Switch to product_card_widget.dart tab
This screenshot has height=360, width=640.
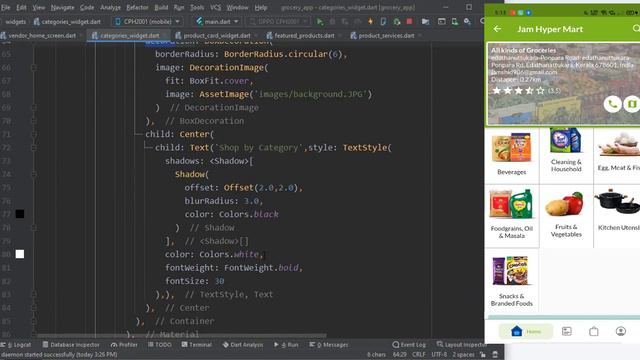217,36
